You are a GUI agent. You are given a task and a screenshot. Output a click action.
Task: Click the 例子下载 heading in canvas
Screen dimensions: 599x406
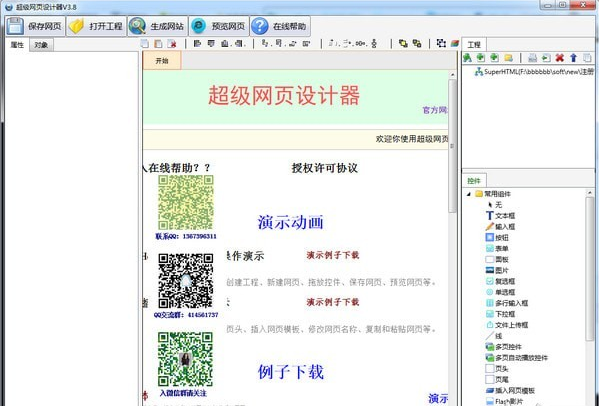tap(290, 372)
